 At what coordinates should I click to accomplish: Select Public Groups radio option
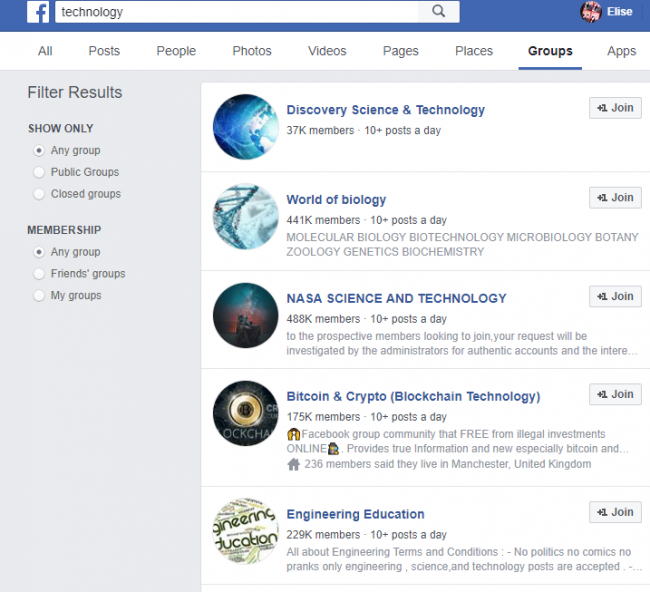point(39,172)
